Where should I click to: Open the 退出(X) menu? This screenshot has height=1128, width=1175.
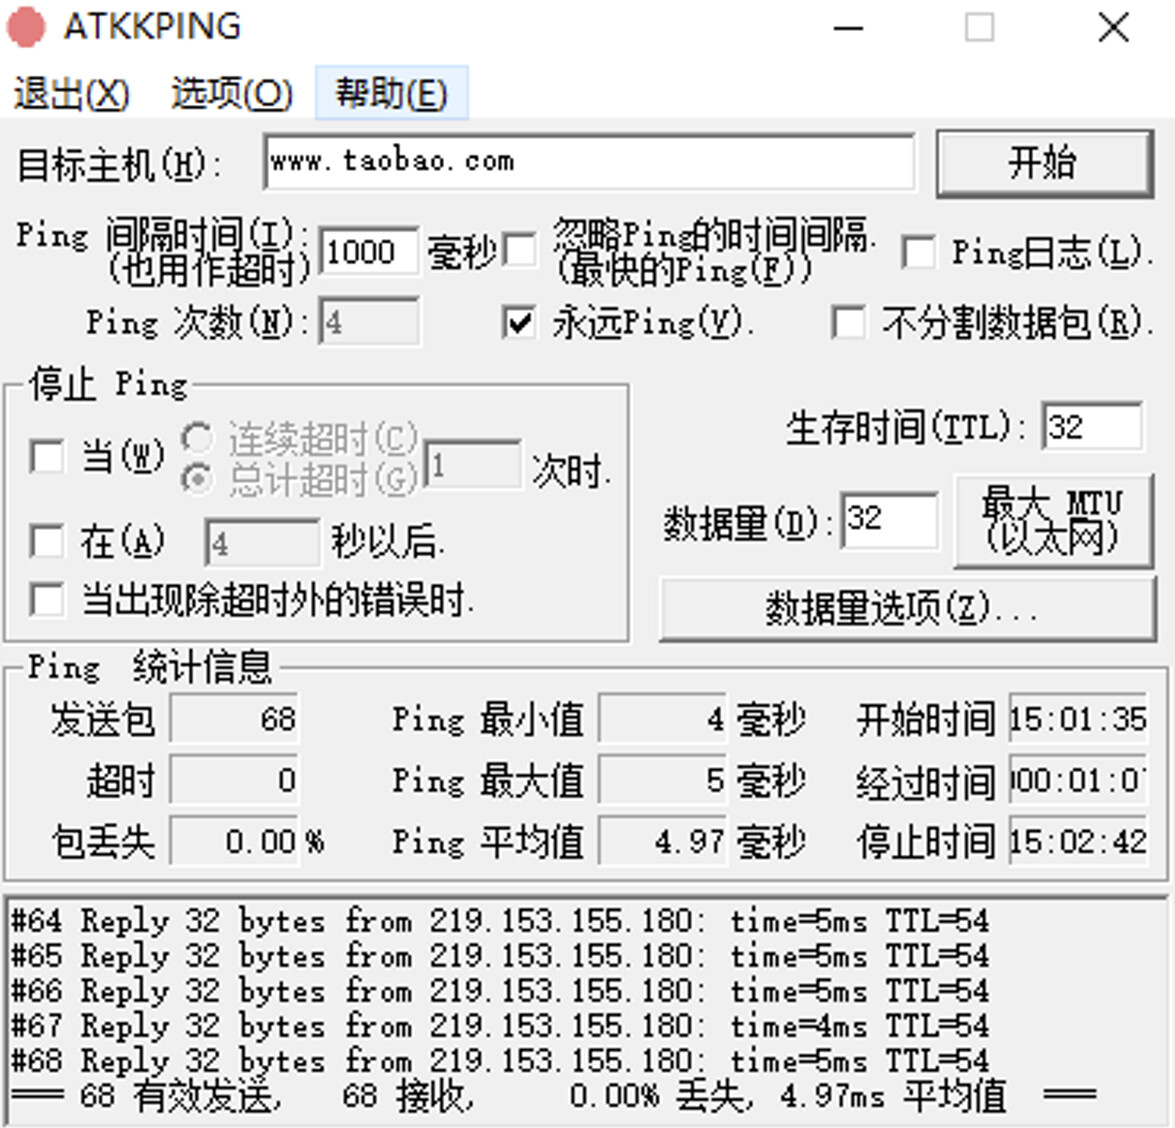pyautogui.click(x=71, y=94)
